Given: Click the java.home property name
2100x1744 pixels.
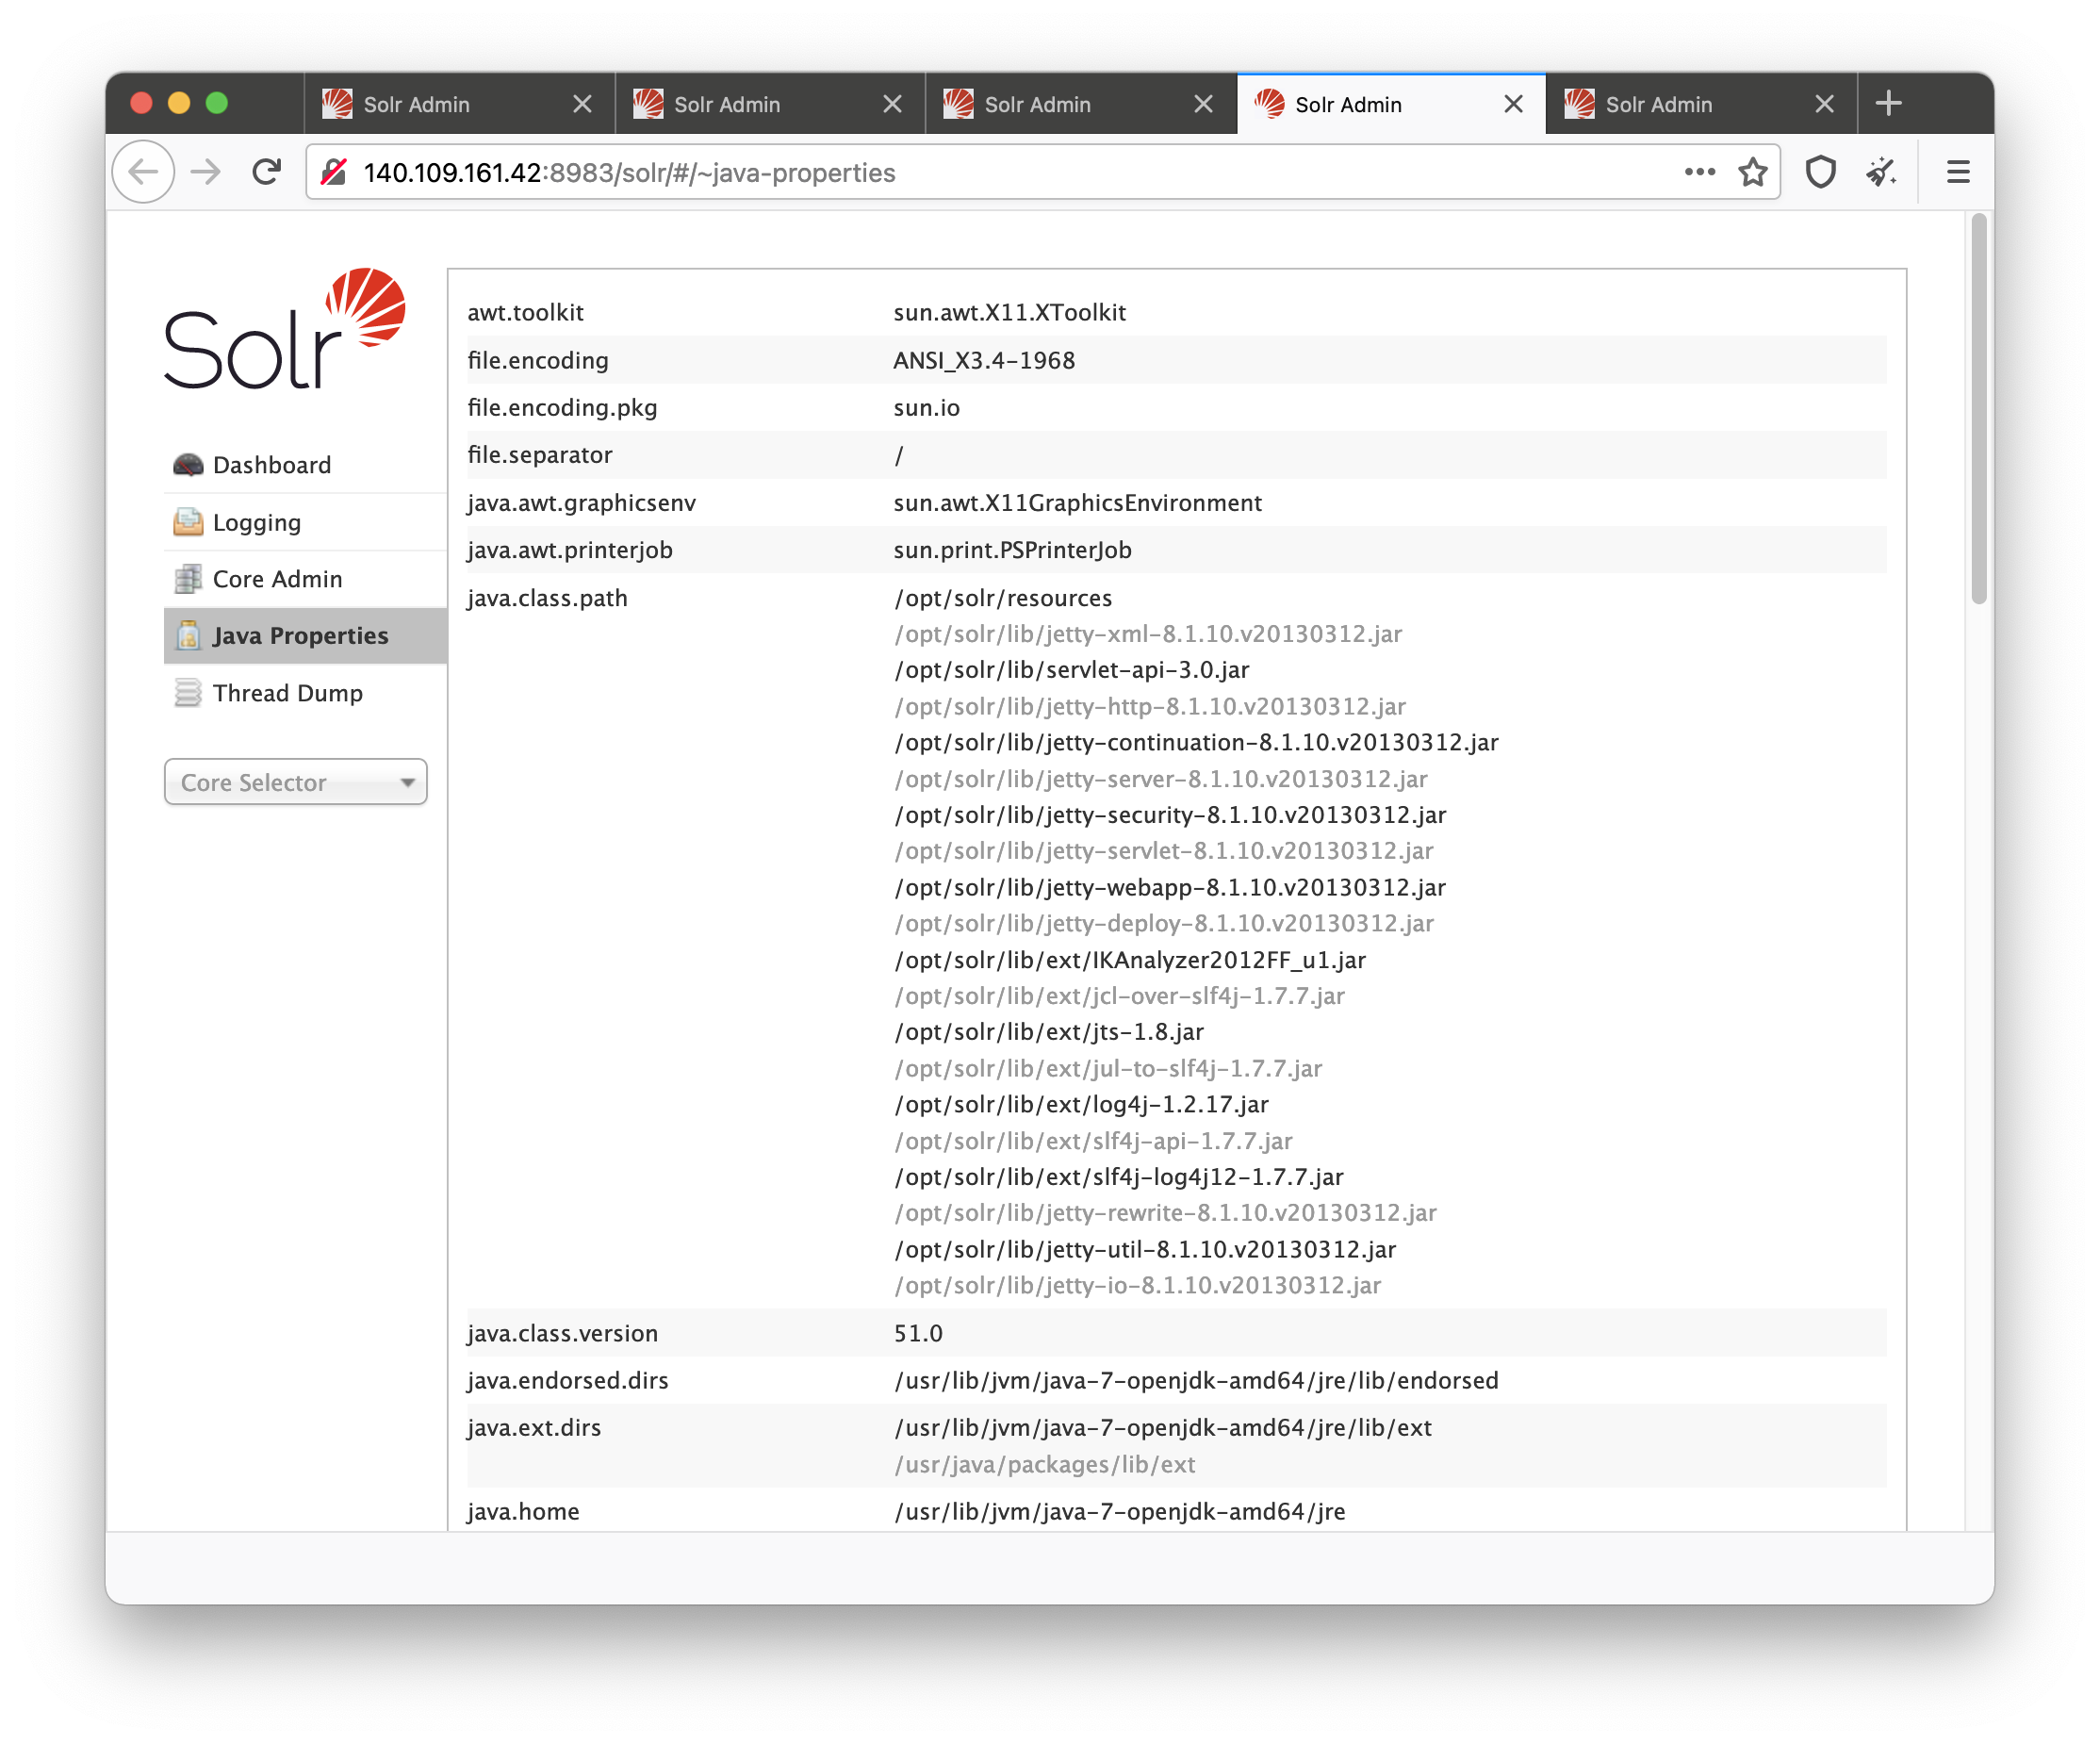Looking at the screenshot, I should pos(523,1511).
